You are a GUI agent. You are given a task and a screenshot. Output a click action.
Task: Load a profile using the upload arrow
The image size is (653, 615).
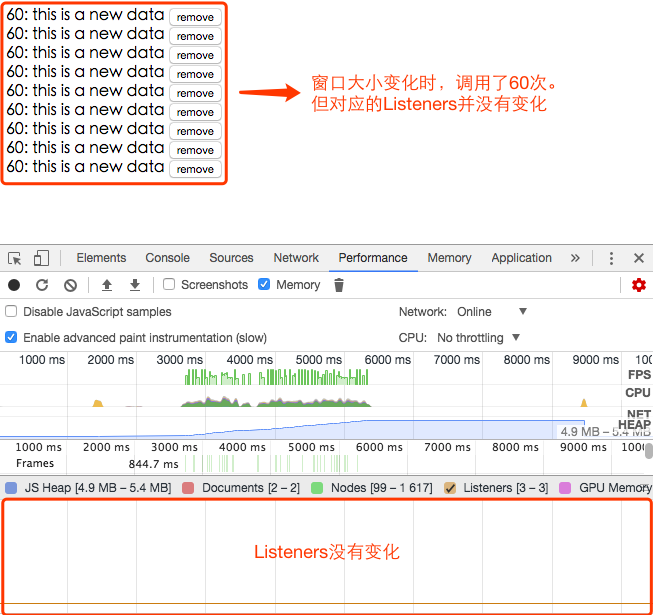(x=107, y=285)
